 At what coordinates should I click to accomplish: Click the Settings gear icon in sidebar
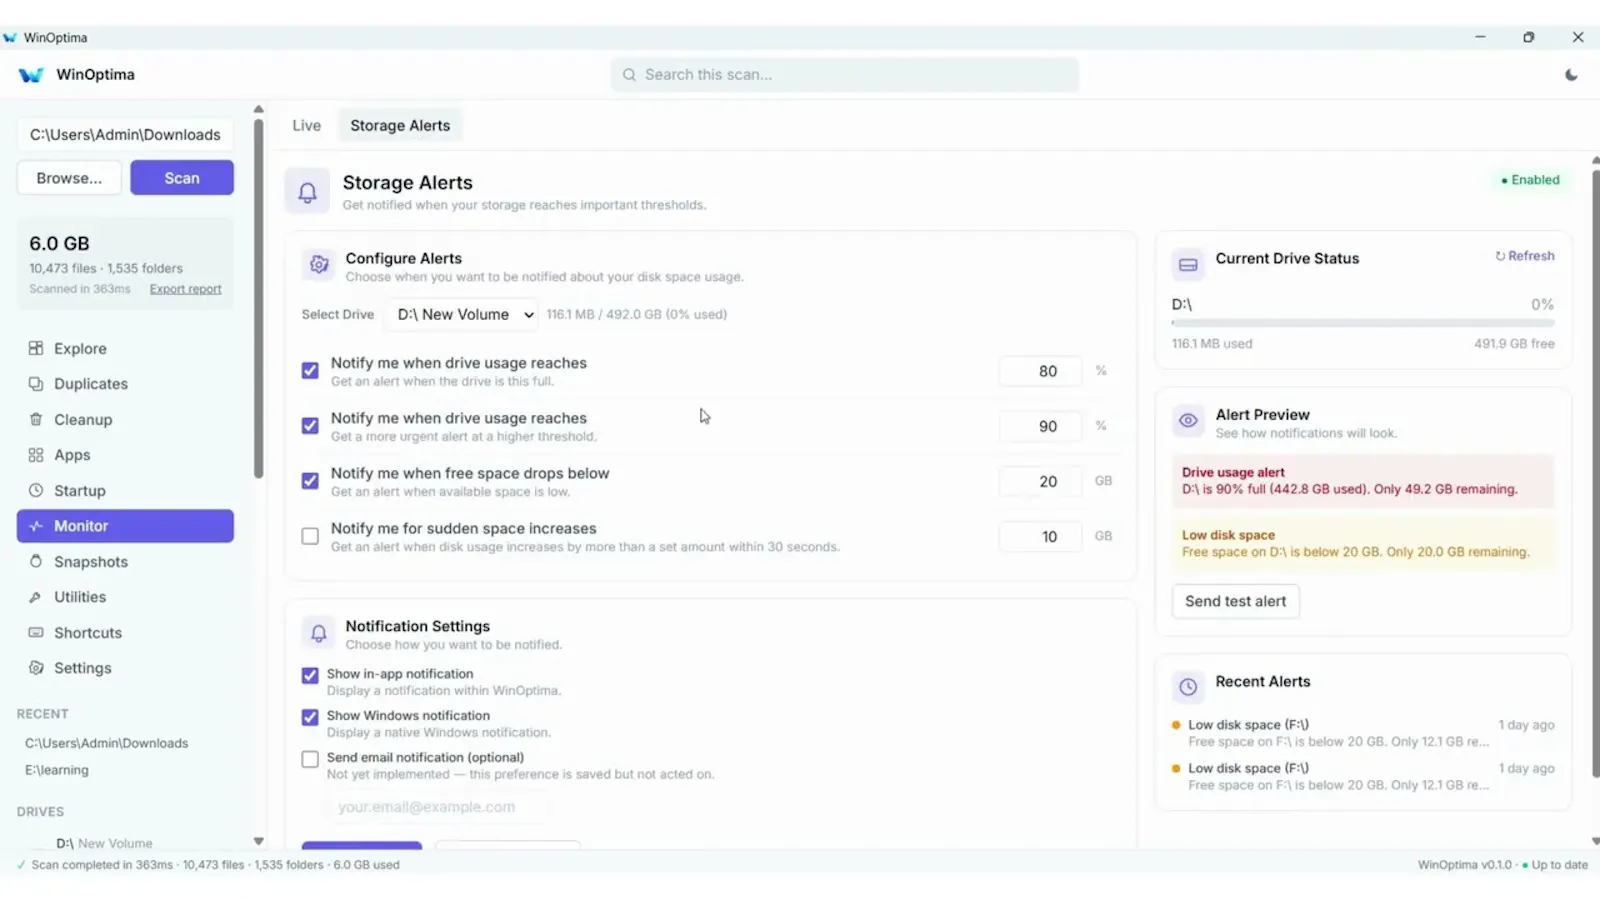tap(36, 668)
